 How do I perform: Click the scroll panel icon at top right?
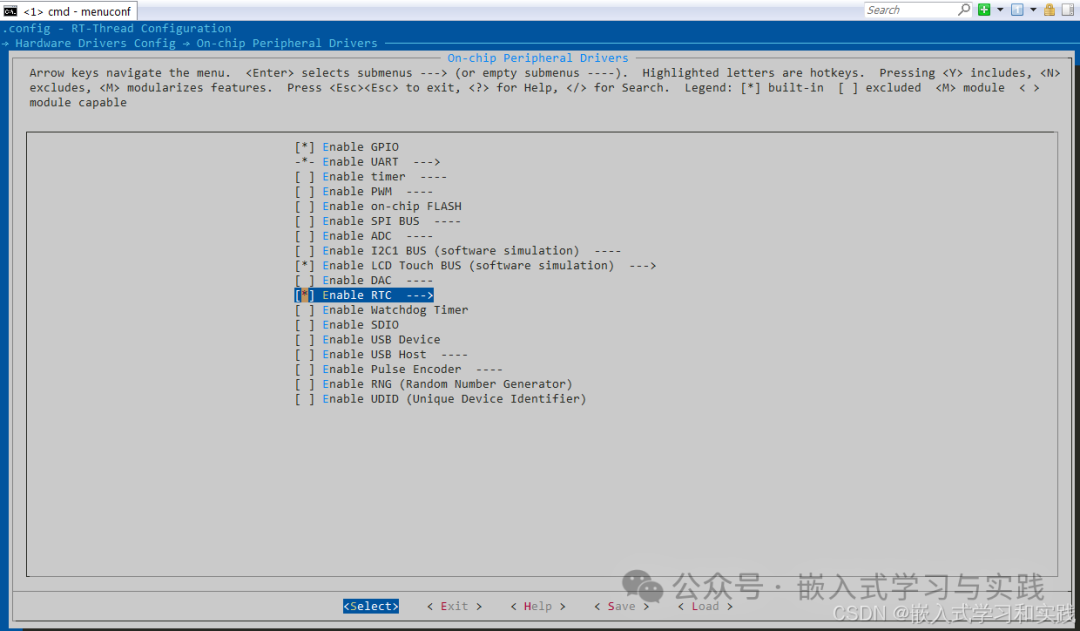[x=1068, y=10]
